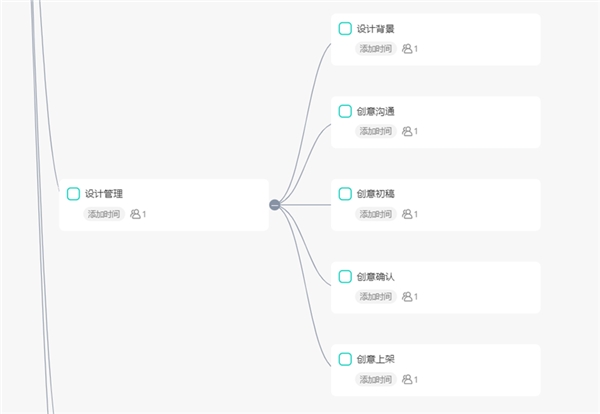
Task: Collapse the 设计管理 node children
Action: click(274, 205)
